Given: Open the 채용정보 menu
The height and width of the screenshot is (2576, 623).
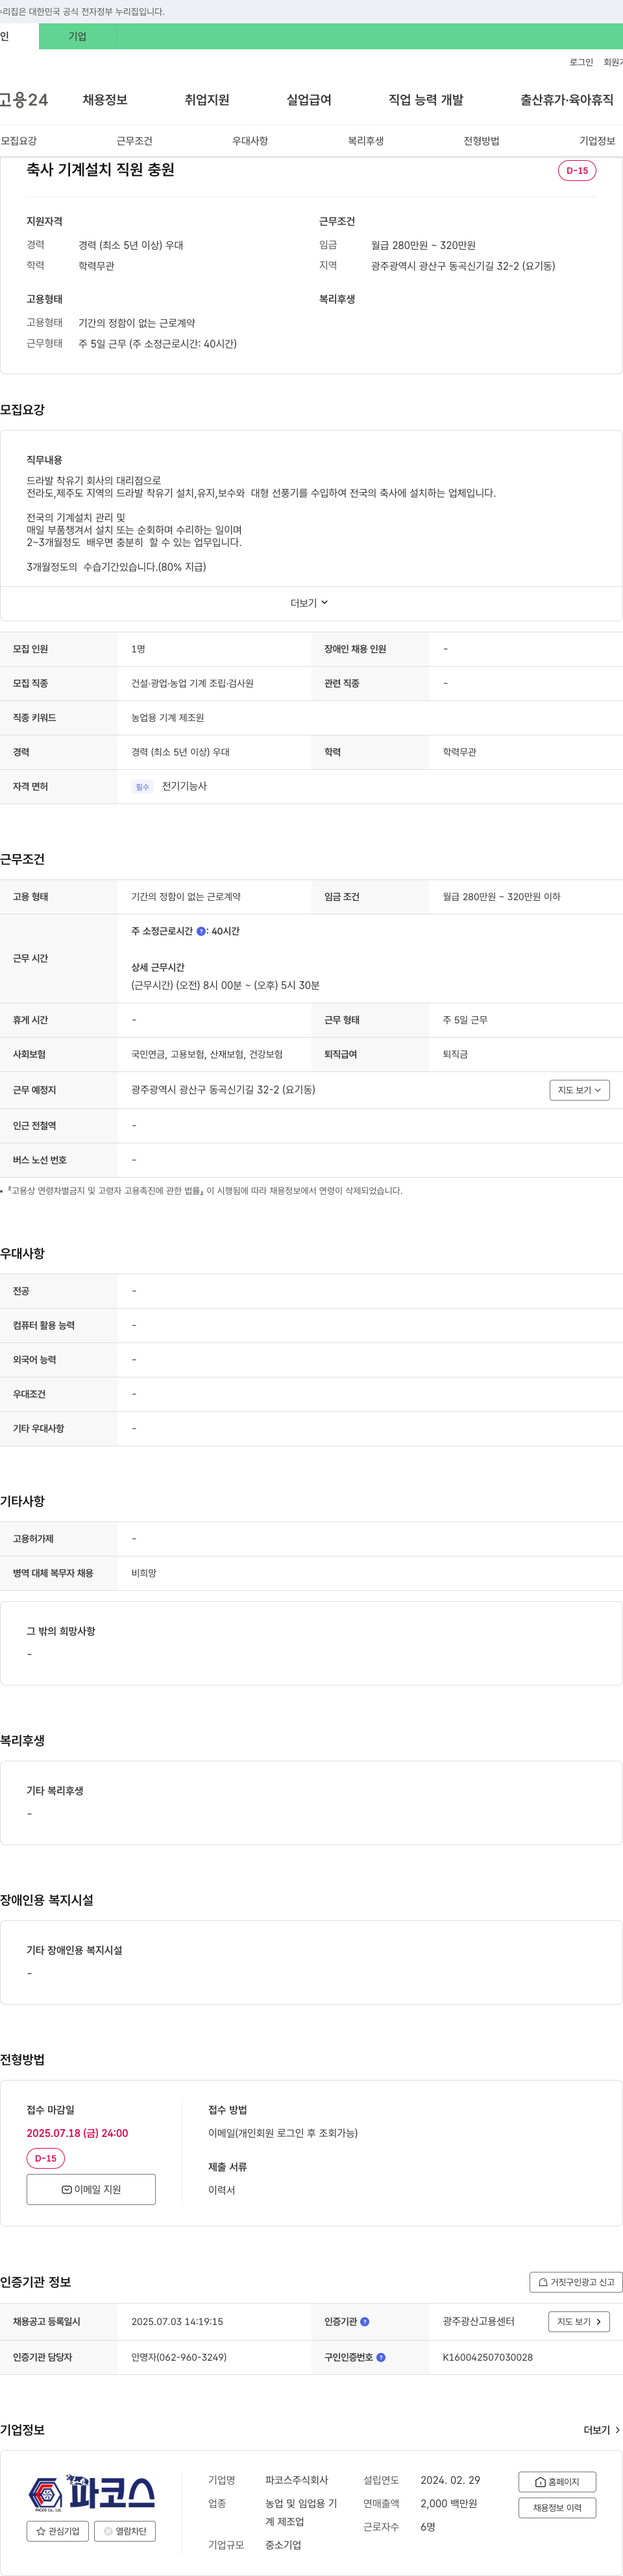Looking at the screenshot, I should click(x=105, y=100).
